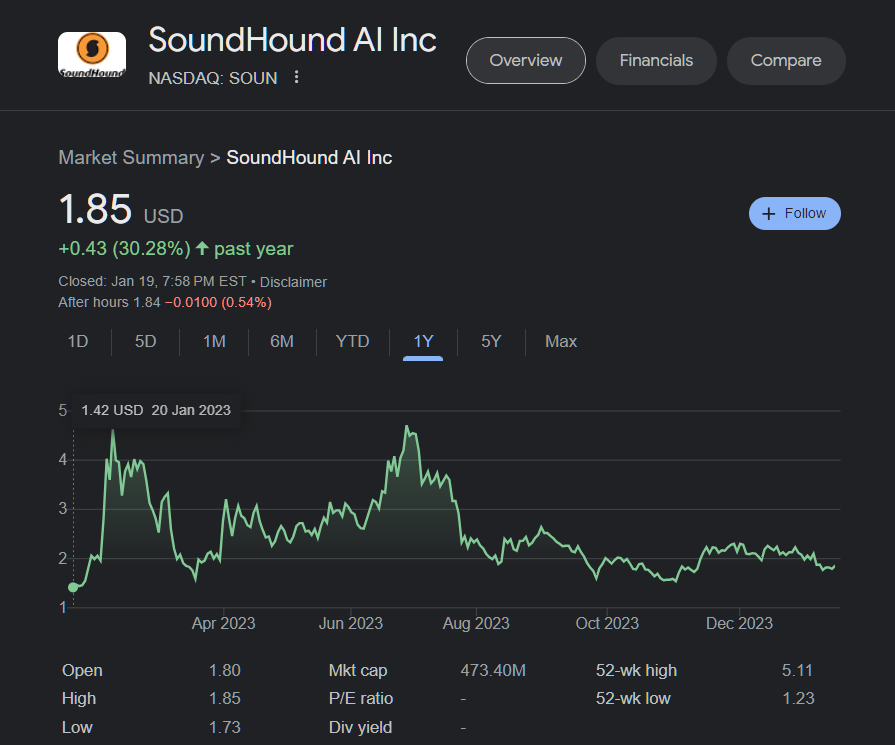895x745 pixels.
Task: Click the 1.42 USD 20 Jan 2023 tooltip
Action: pos(156,410)
